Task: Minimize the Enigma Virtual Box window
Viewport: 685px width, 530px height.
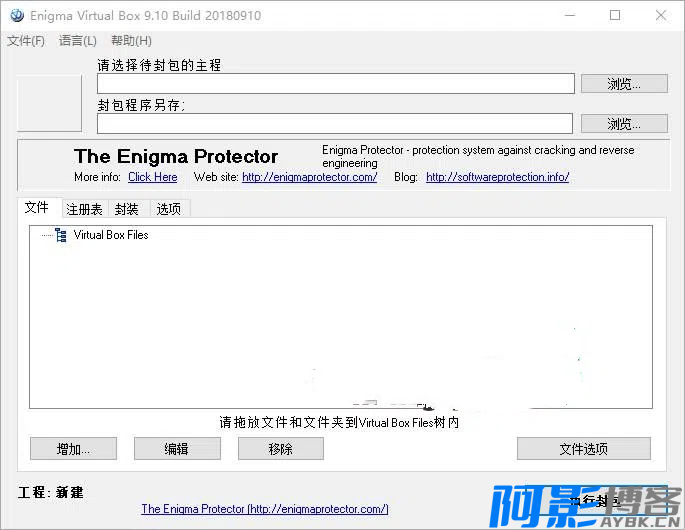Action: [570, 16]
